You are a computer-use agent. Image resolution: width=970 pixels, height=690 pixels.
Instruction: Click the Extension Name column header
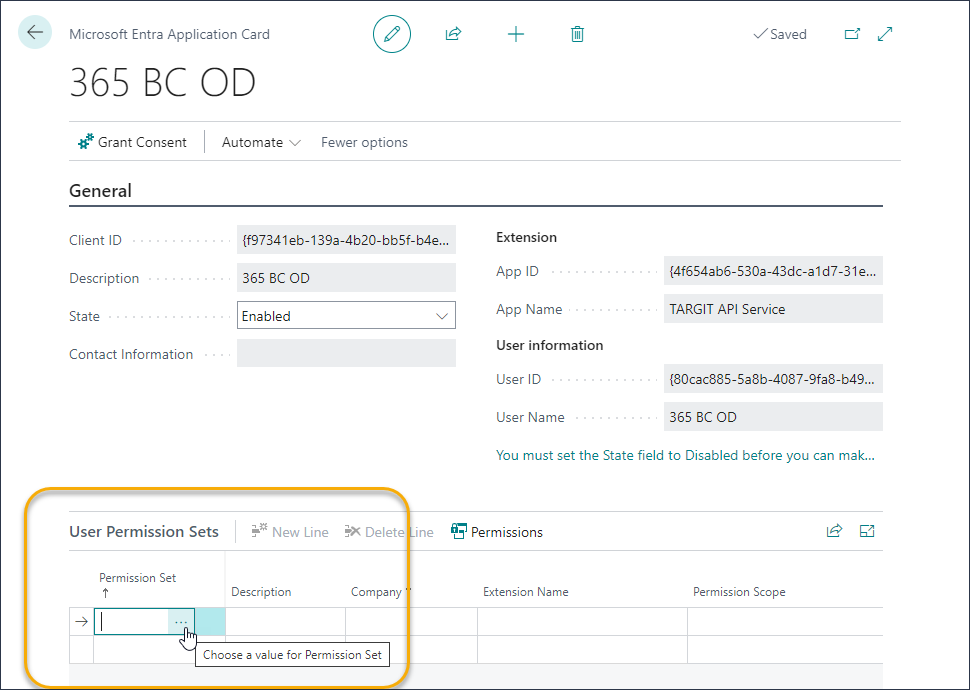(x=526, y=592)
